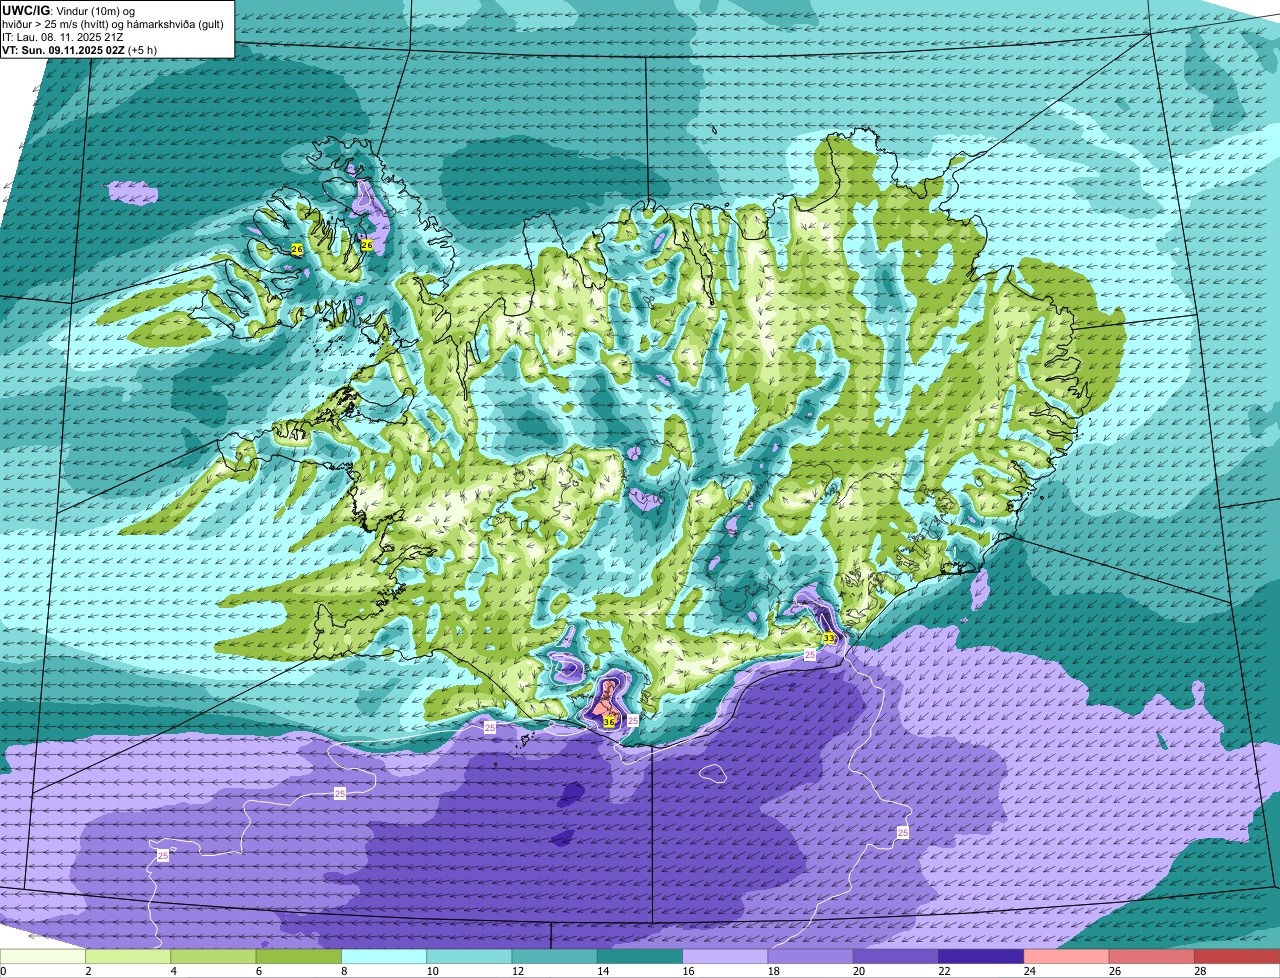The image size is (1280, 978).
Task: Select the 2–4 m/s light green legend swatch
Action: pos(128,957)
